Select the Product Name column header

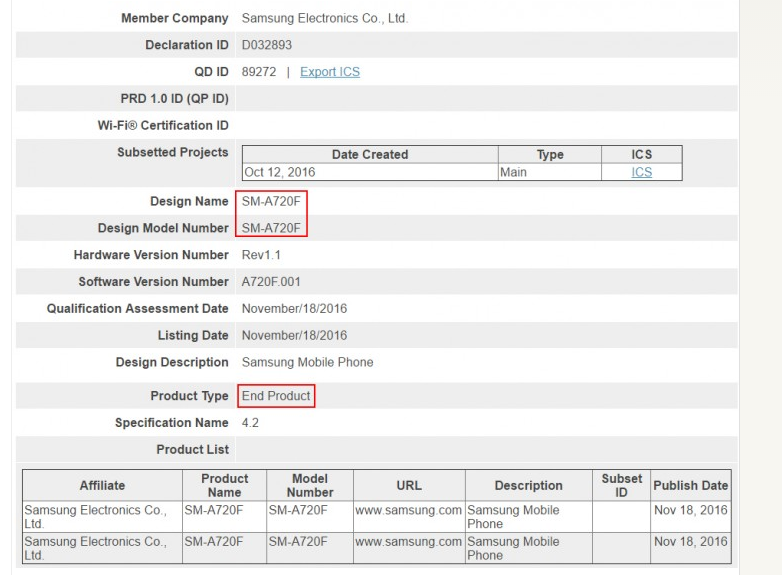coord(224,485)
